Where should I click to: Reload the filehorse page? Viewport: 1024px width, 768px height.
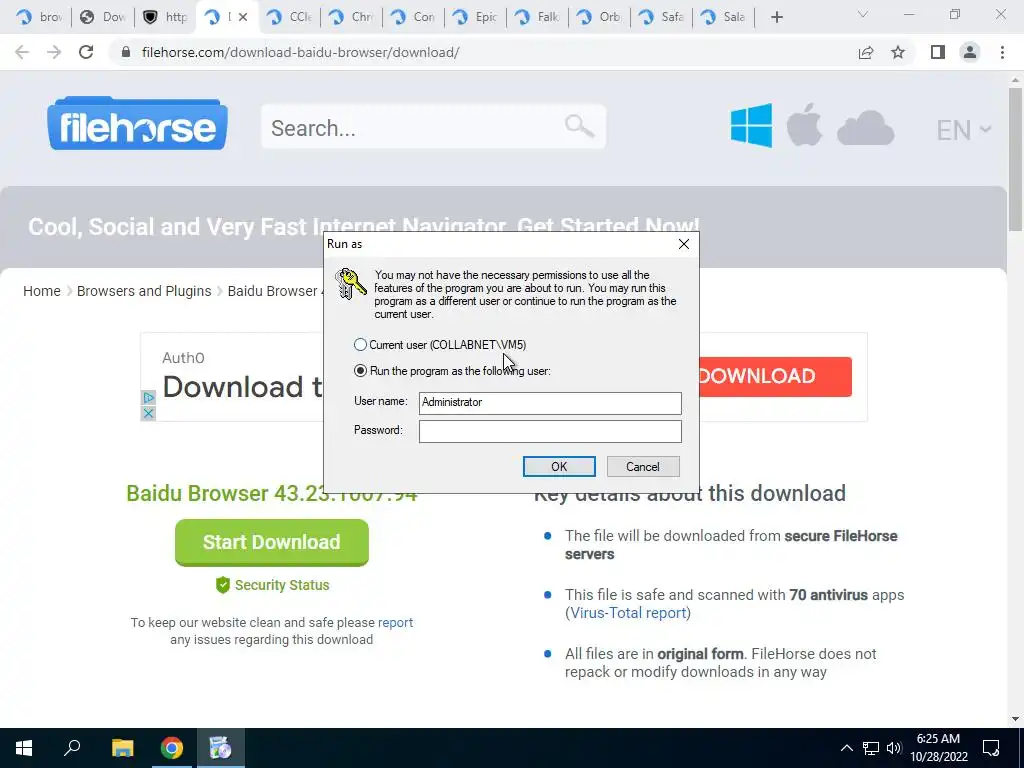click(x=86, y=52)
